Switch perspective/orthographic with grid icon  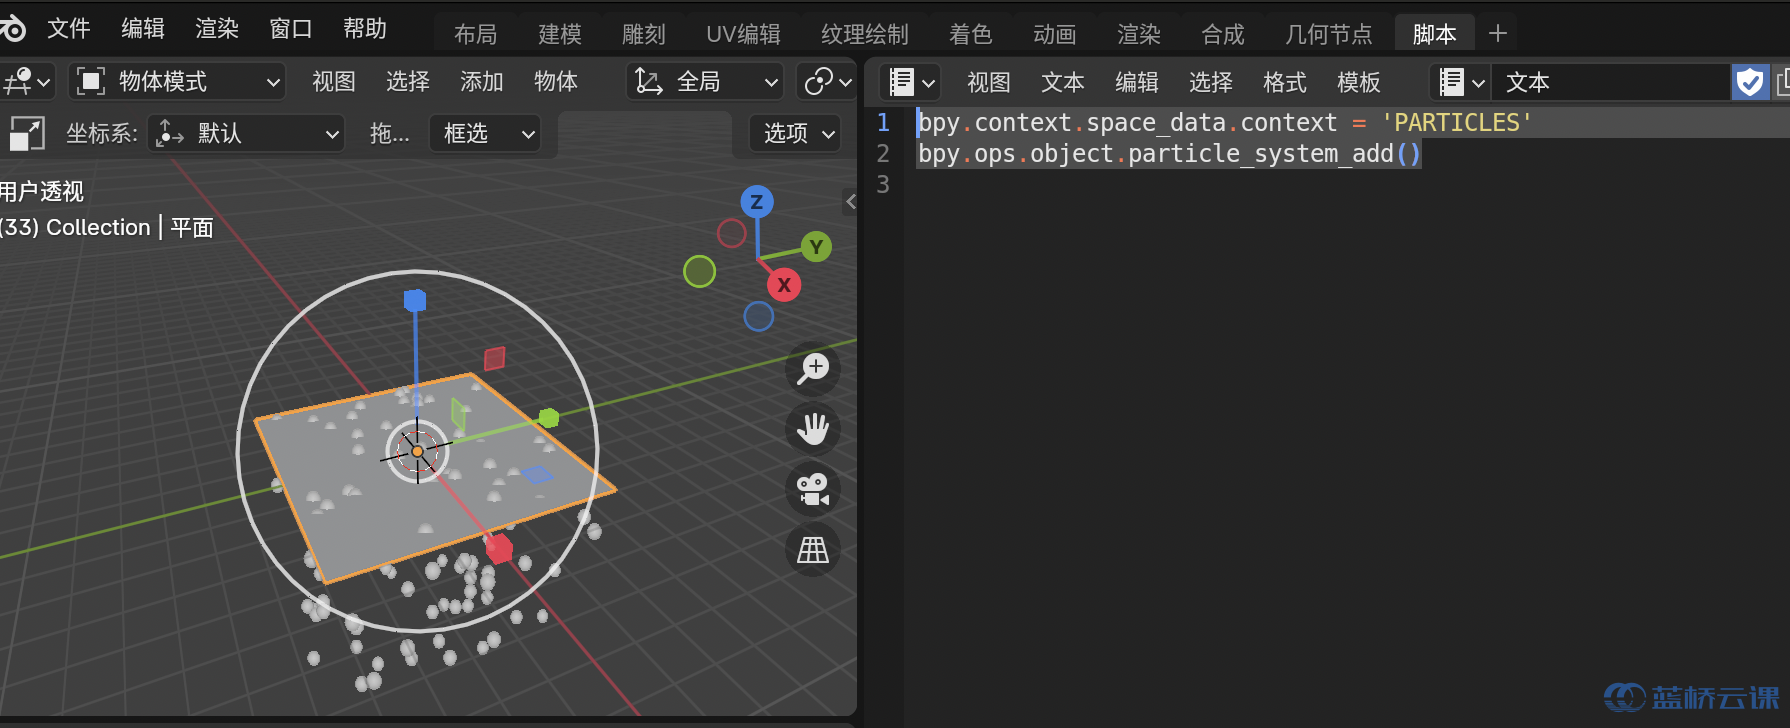[x=813, y=549]
